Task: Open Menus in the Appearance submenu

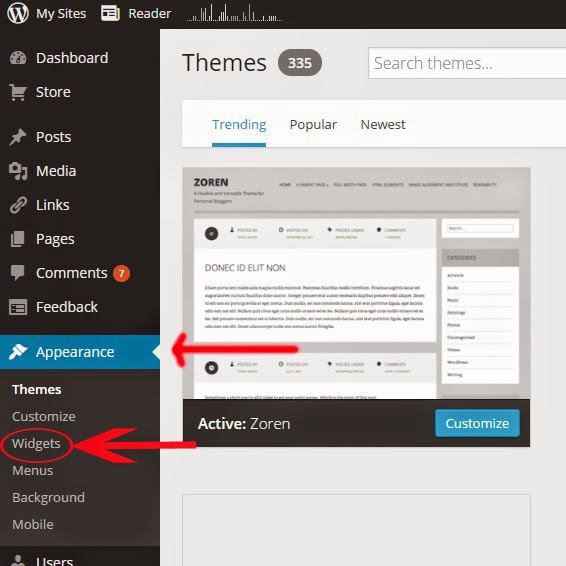Action: (x=32, y=470)
